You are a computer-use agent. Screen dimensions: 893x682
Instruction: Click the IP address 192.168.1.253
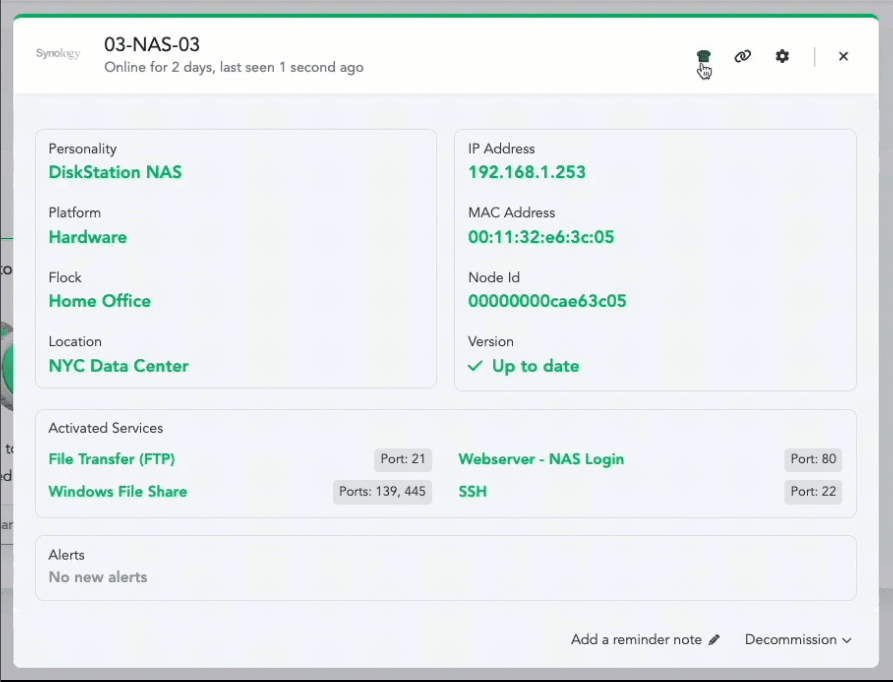(526, 172)
